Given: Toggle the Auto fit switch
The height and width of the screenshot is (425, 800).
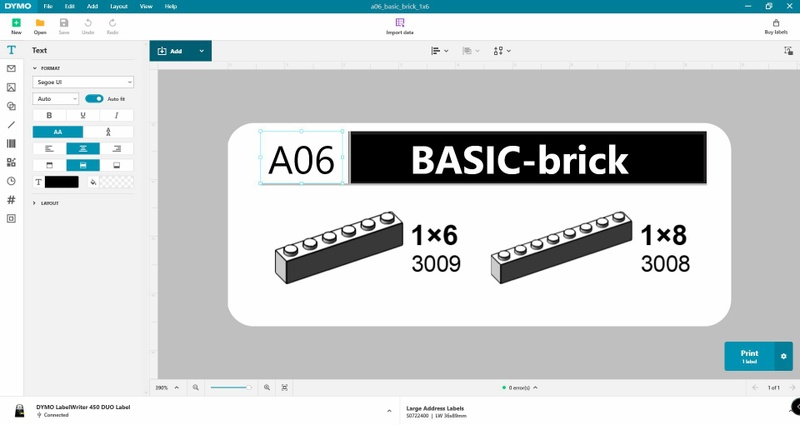Looking at the screenshot, I should click(x=94, y=98).
